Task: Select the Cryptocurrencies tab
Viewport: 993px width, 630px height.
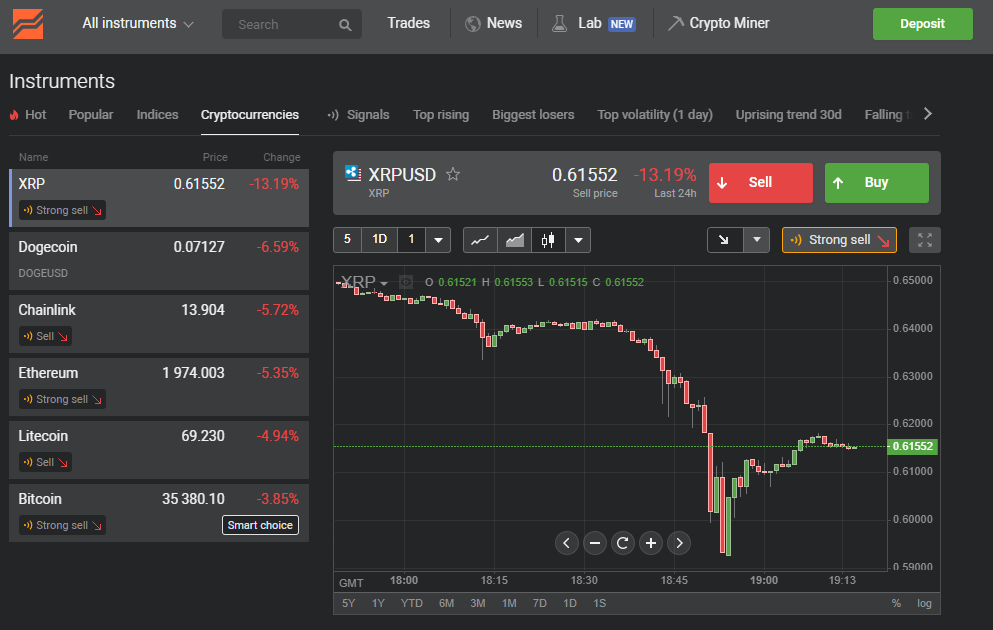Action: coord(250,115)
